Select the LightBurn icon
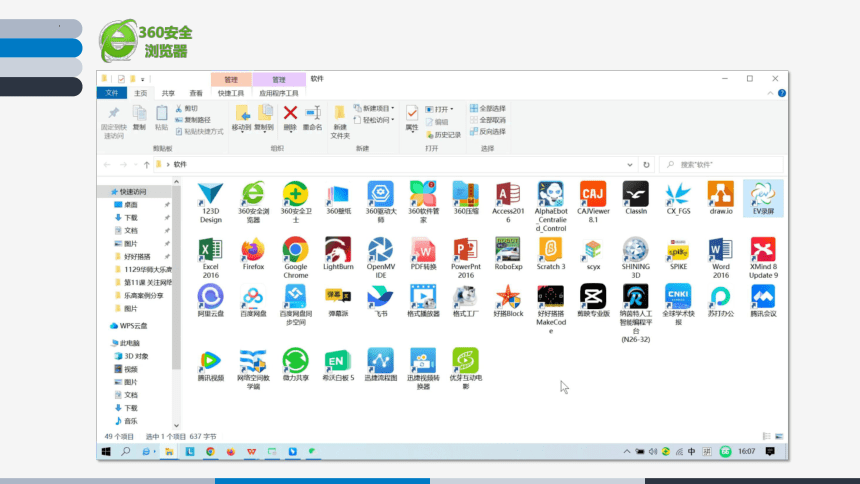 point(338,254)
